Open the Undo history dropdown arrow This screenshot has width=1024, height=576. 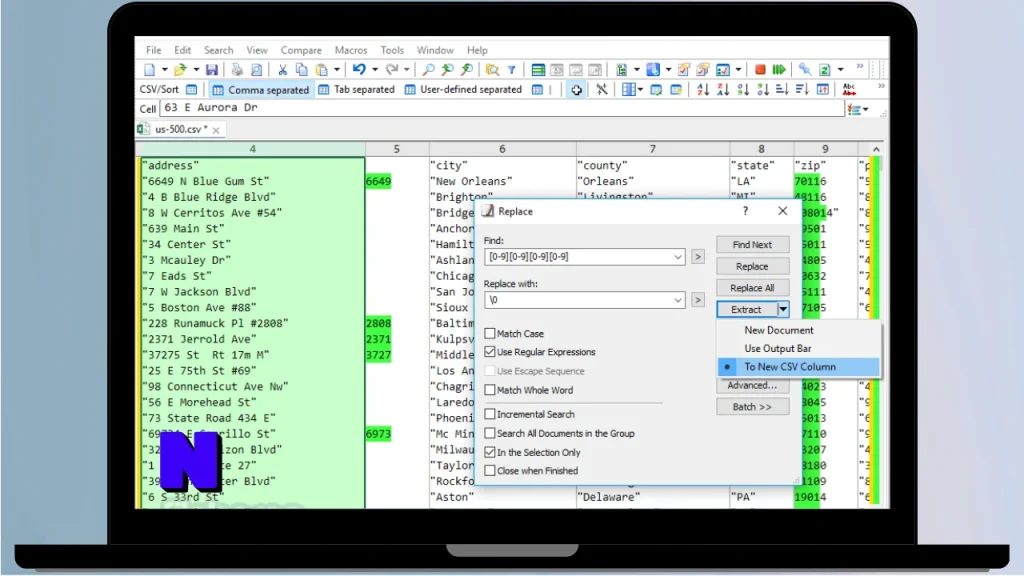coord(375,70)
